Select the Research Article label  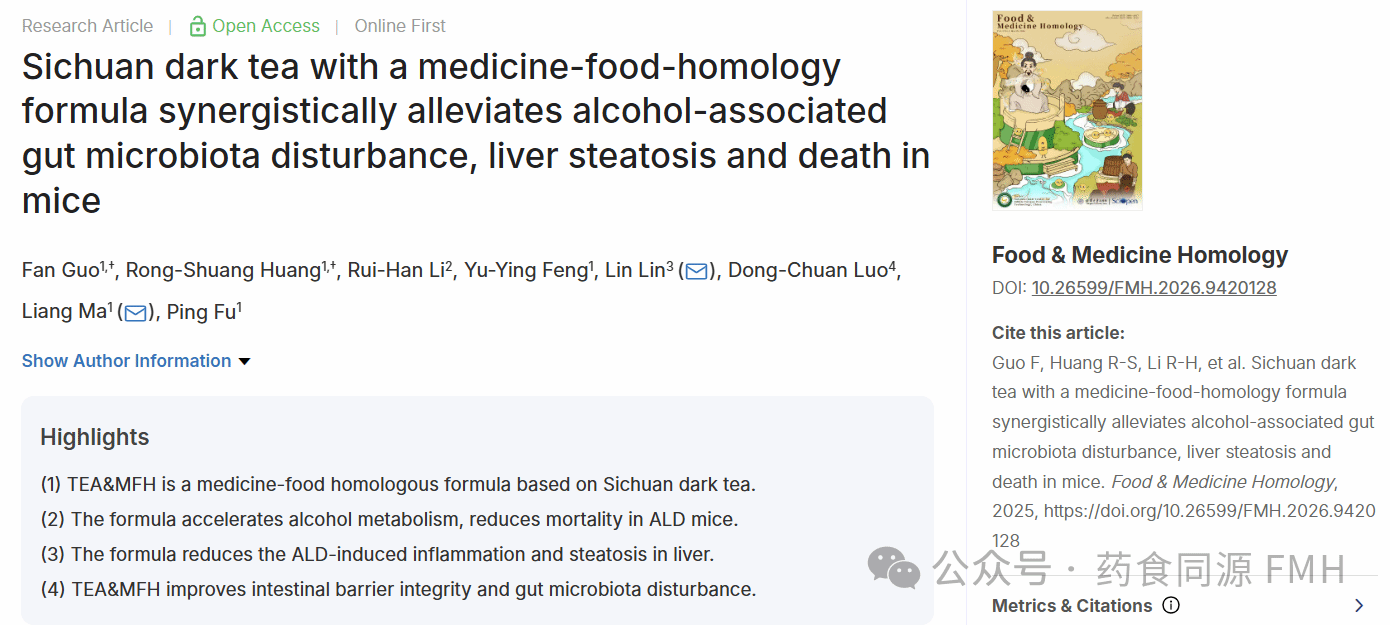[88, 26]
